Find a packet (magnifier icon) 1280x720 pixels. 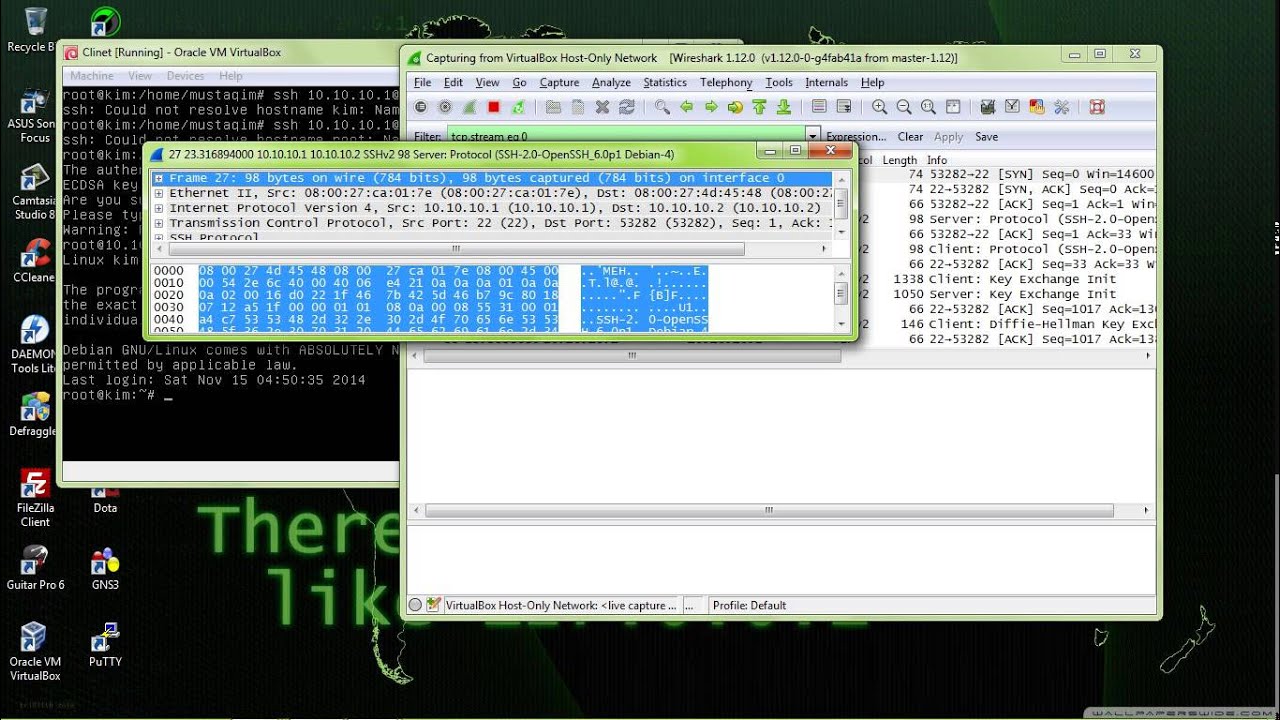click(662, 107)
